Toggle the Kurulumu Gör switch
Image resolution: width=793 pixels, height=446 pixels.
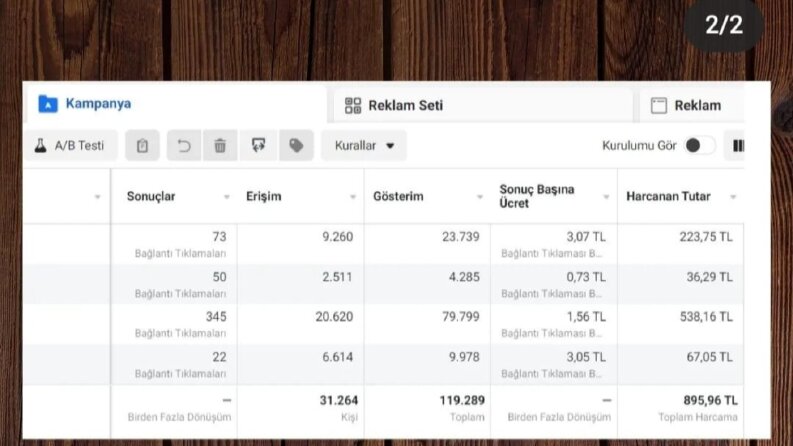700,146
